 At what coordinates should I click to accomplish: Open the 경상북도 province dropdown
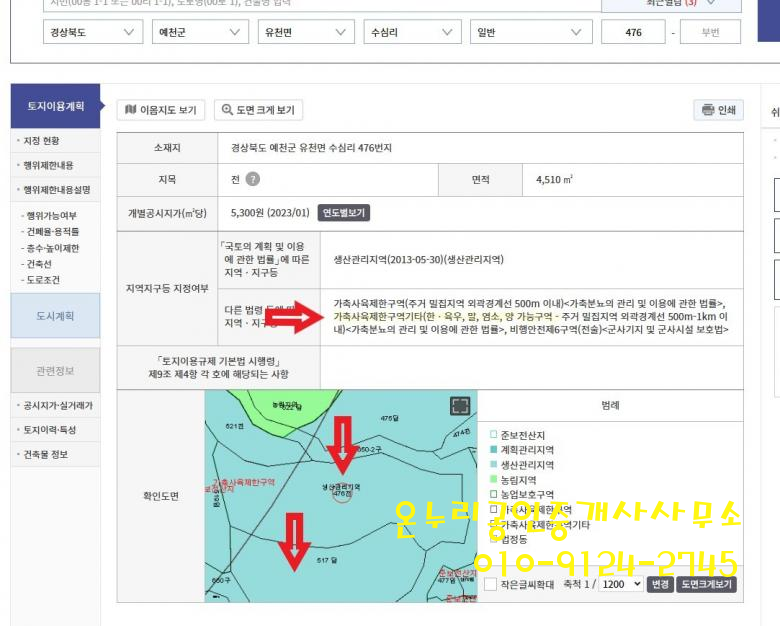[93, 32]
